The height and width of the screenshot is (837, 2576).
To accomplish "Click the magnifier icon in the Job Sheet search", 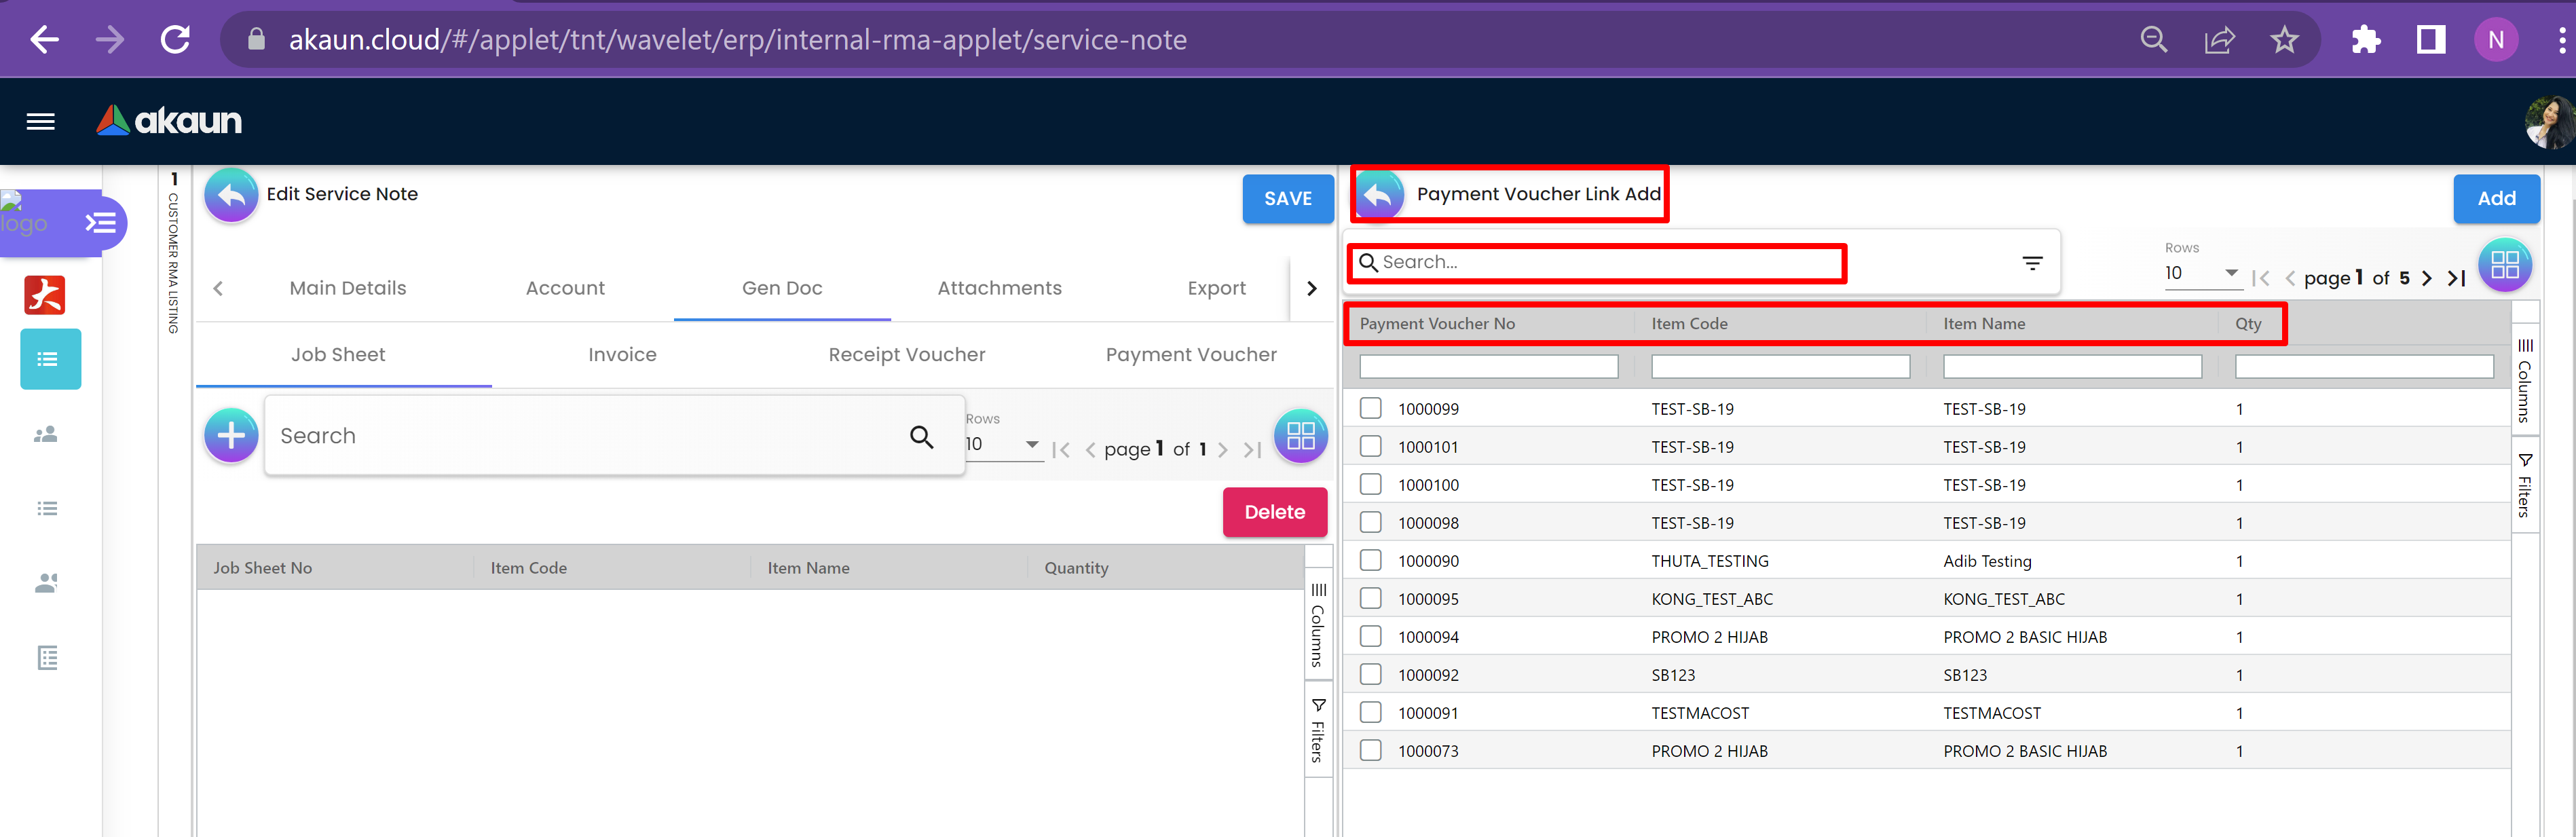I will pos(921,436).
